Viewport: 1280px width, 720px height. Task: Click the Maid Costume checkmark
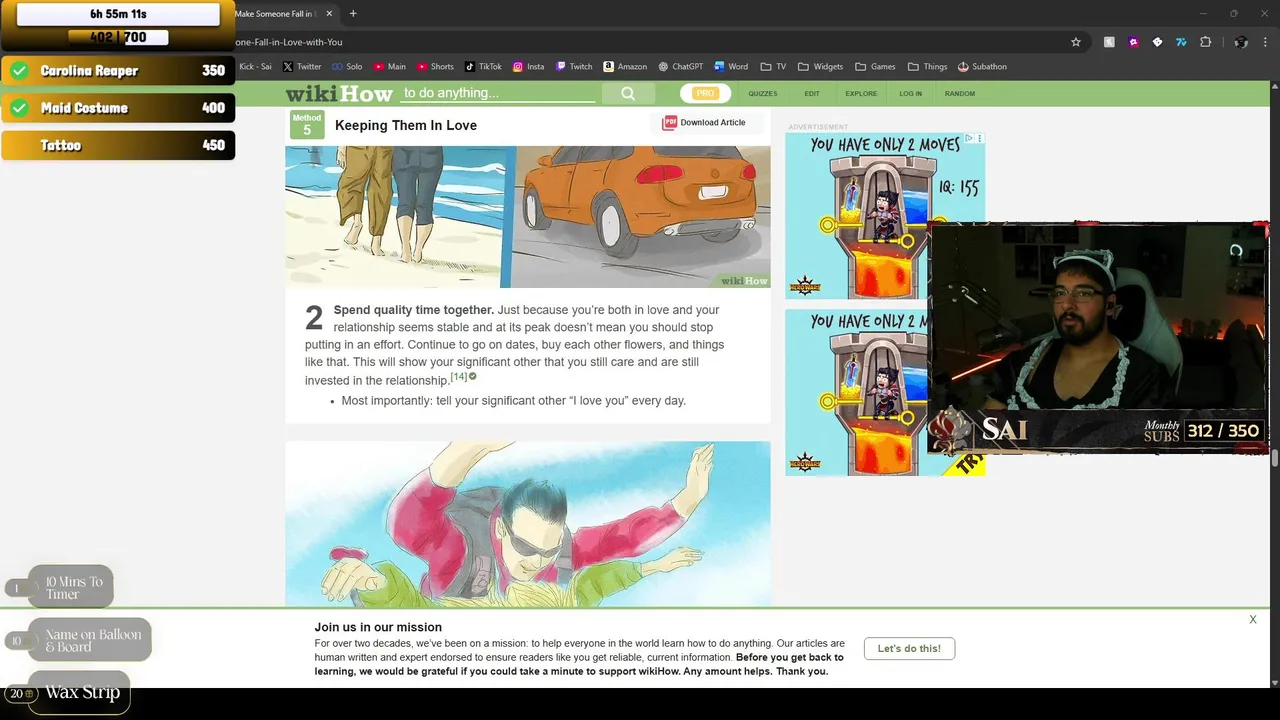19,108
